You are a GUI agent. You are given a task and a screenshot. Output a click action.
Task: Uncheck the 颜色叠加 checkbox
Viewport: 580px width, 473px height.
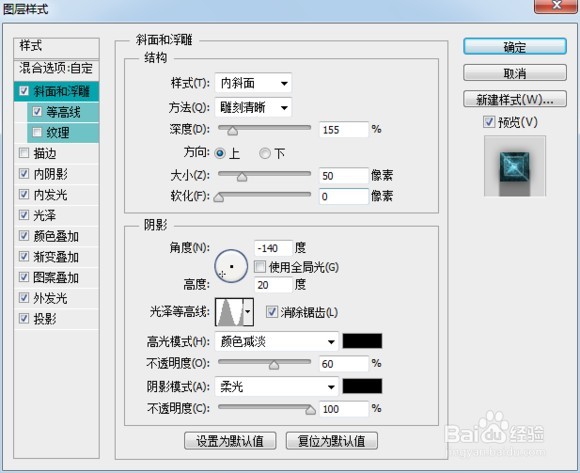24,236
